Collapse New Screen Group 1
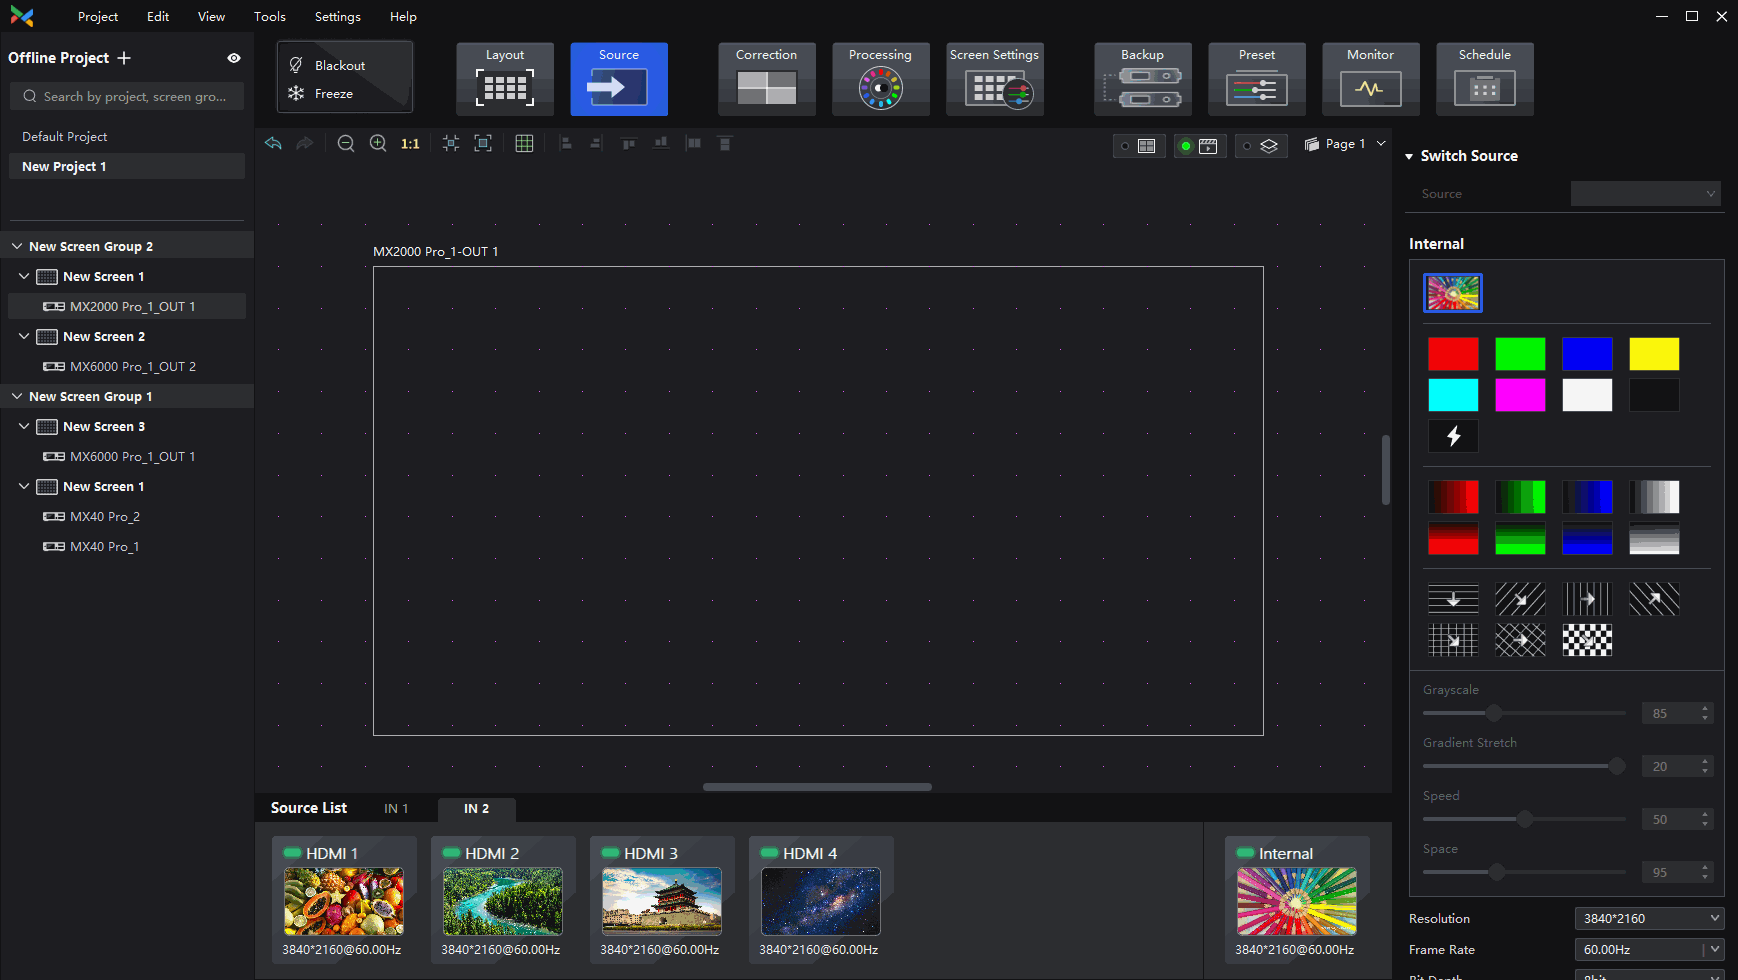 click(x=17, y=396)
